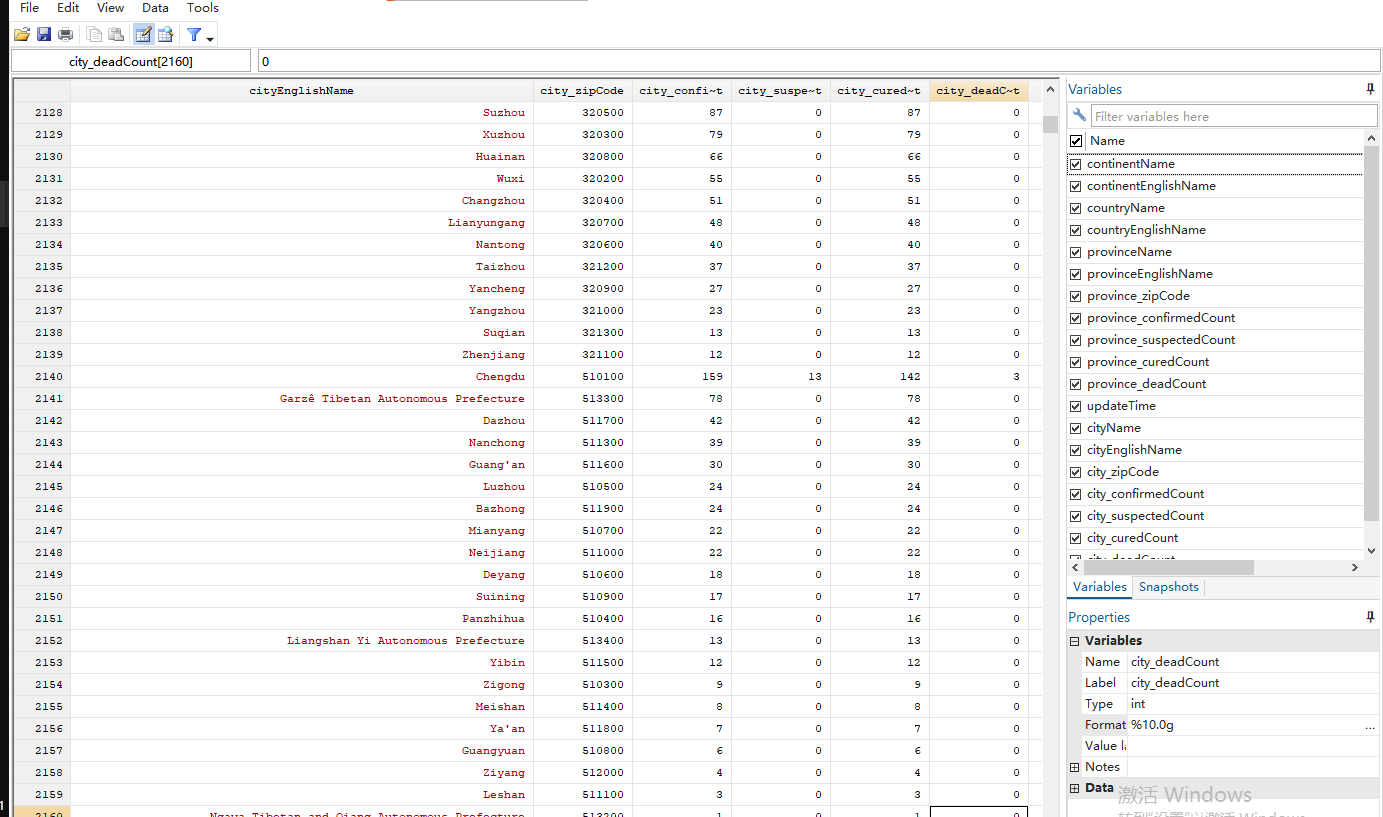This screenshot has width=1383, height=817.
Task: Click the Filter variables here input field
Action: [1232, 116]
